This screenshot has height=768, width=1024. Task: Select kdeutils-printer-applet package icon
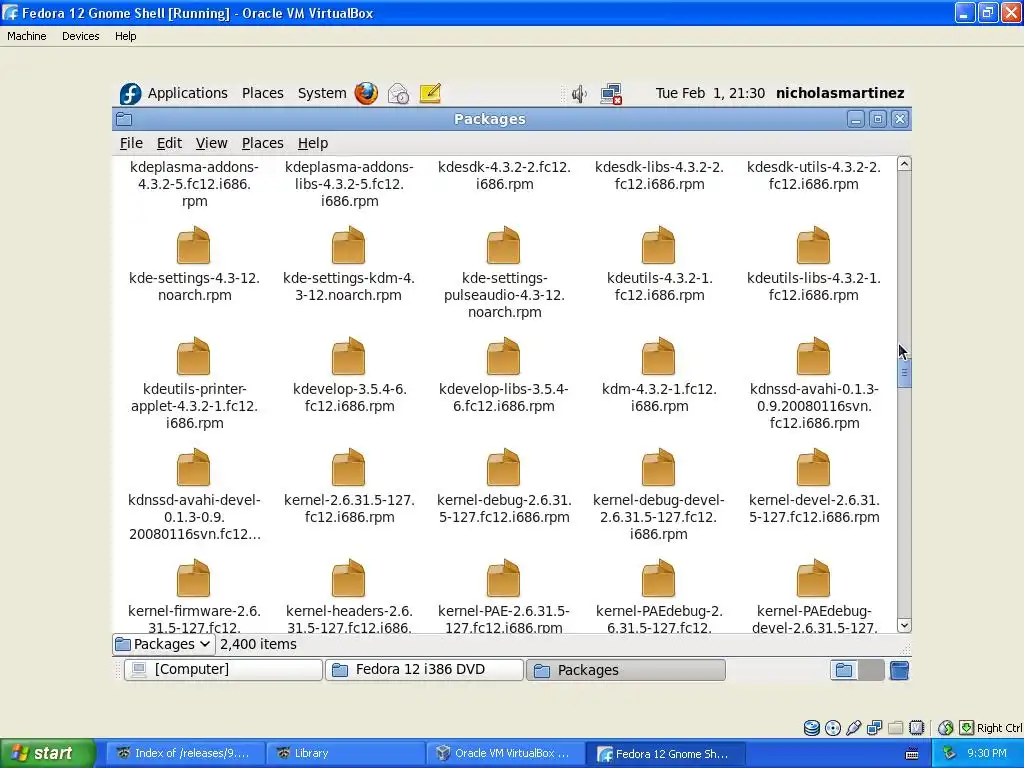pos(193,356)
